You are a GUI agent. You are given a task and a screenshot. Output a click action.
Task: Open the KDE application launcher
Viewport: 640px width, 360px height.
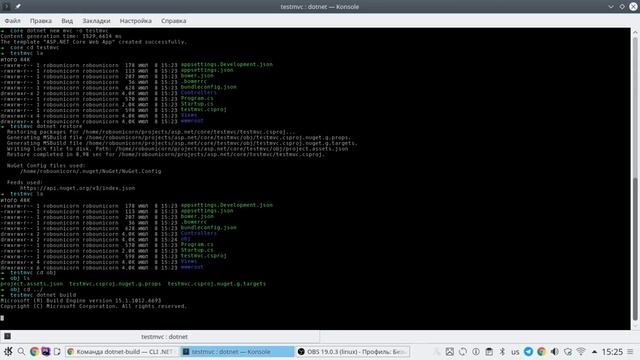click(8, 351)
